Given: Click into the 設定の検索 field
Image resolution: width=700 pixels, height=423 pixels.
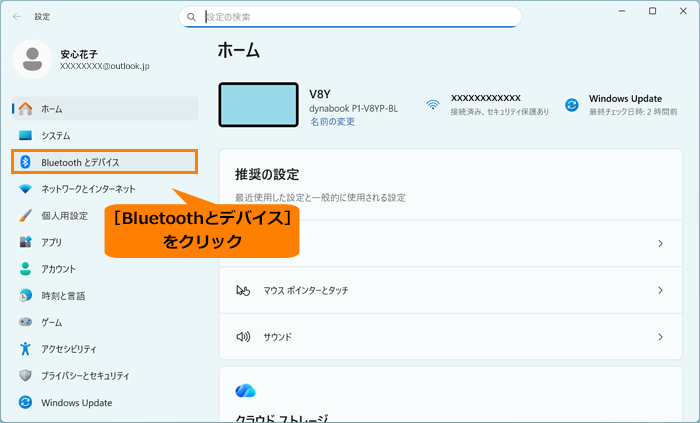Looking at the screenshot, I should click(350, 17).
